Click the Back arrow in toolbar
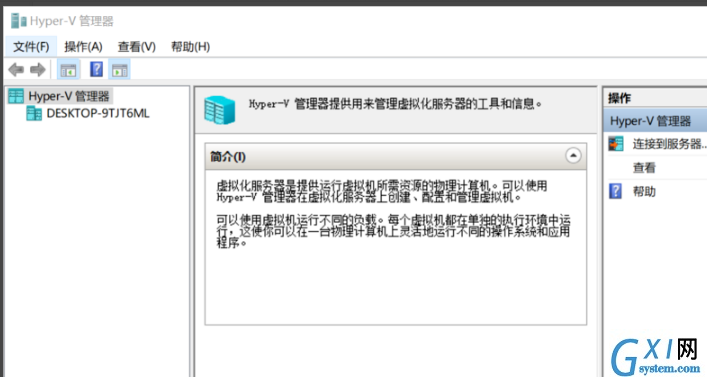The height and width of the screenshot is (377, 707). (16, 69)
